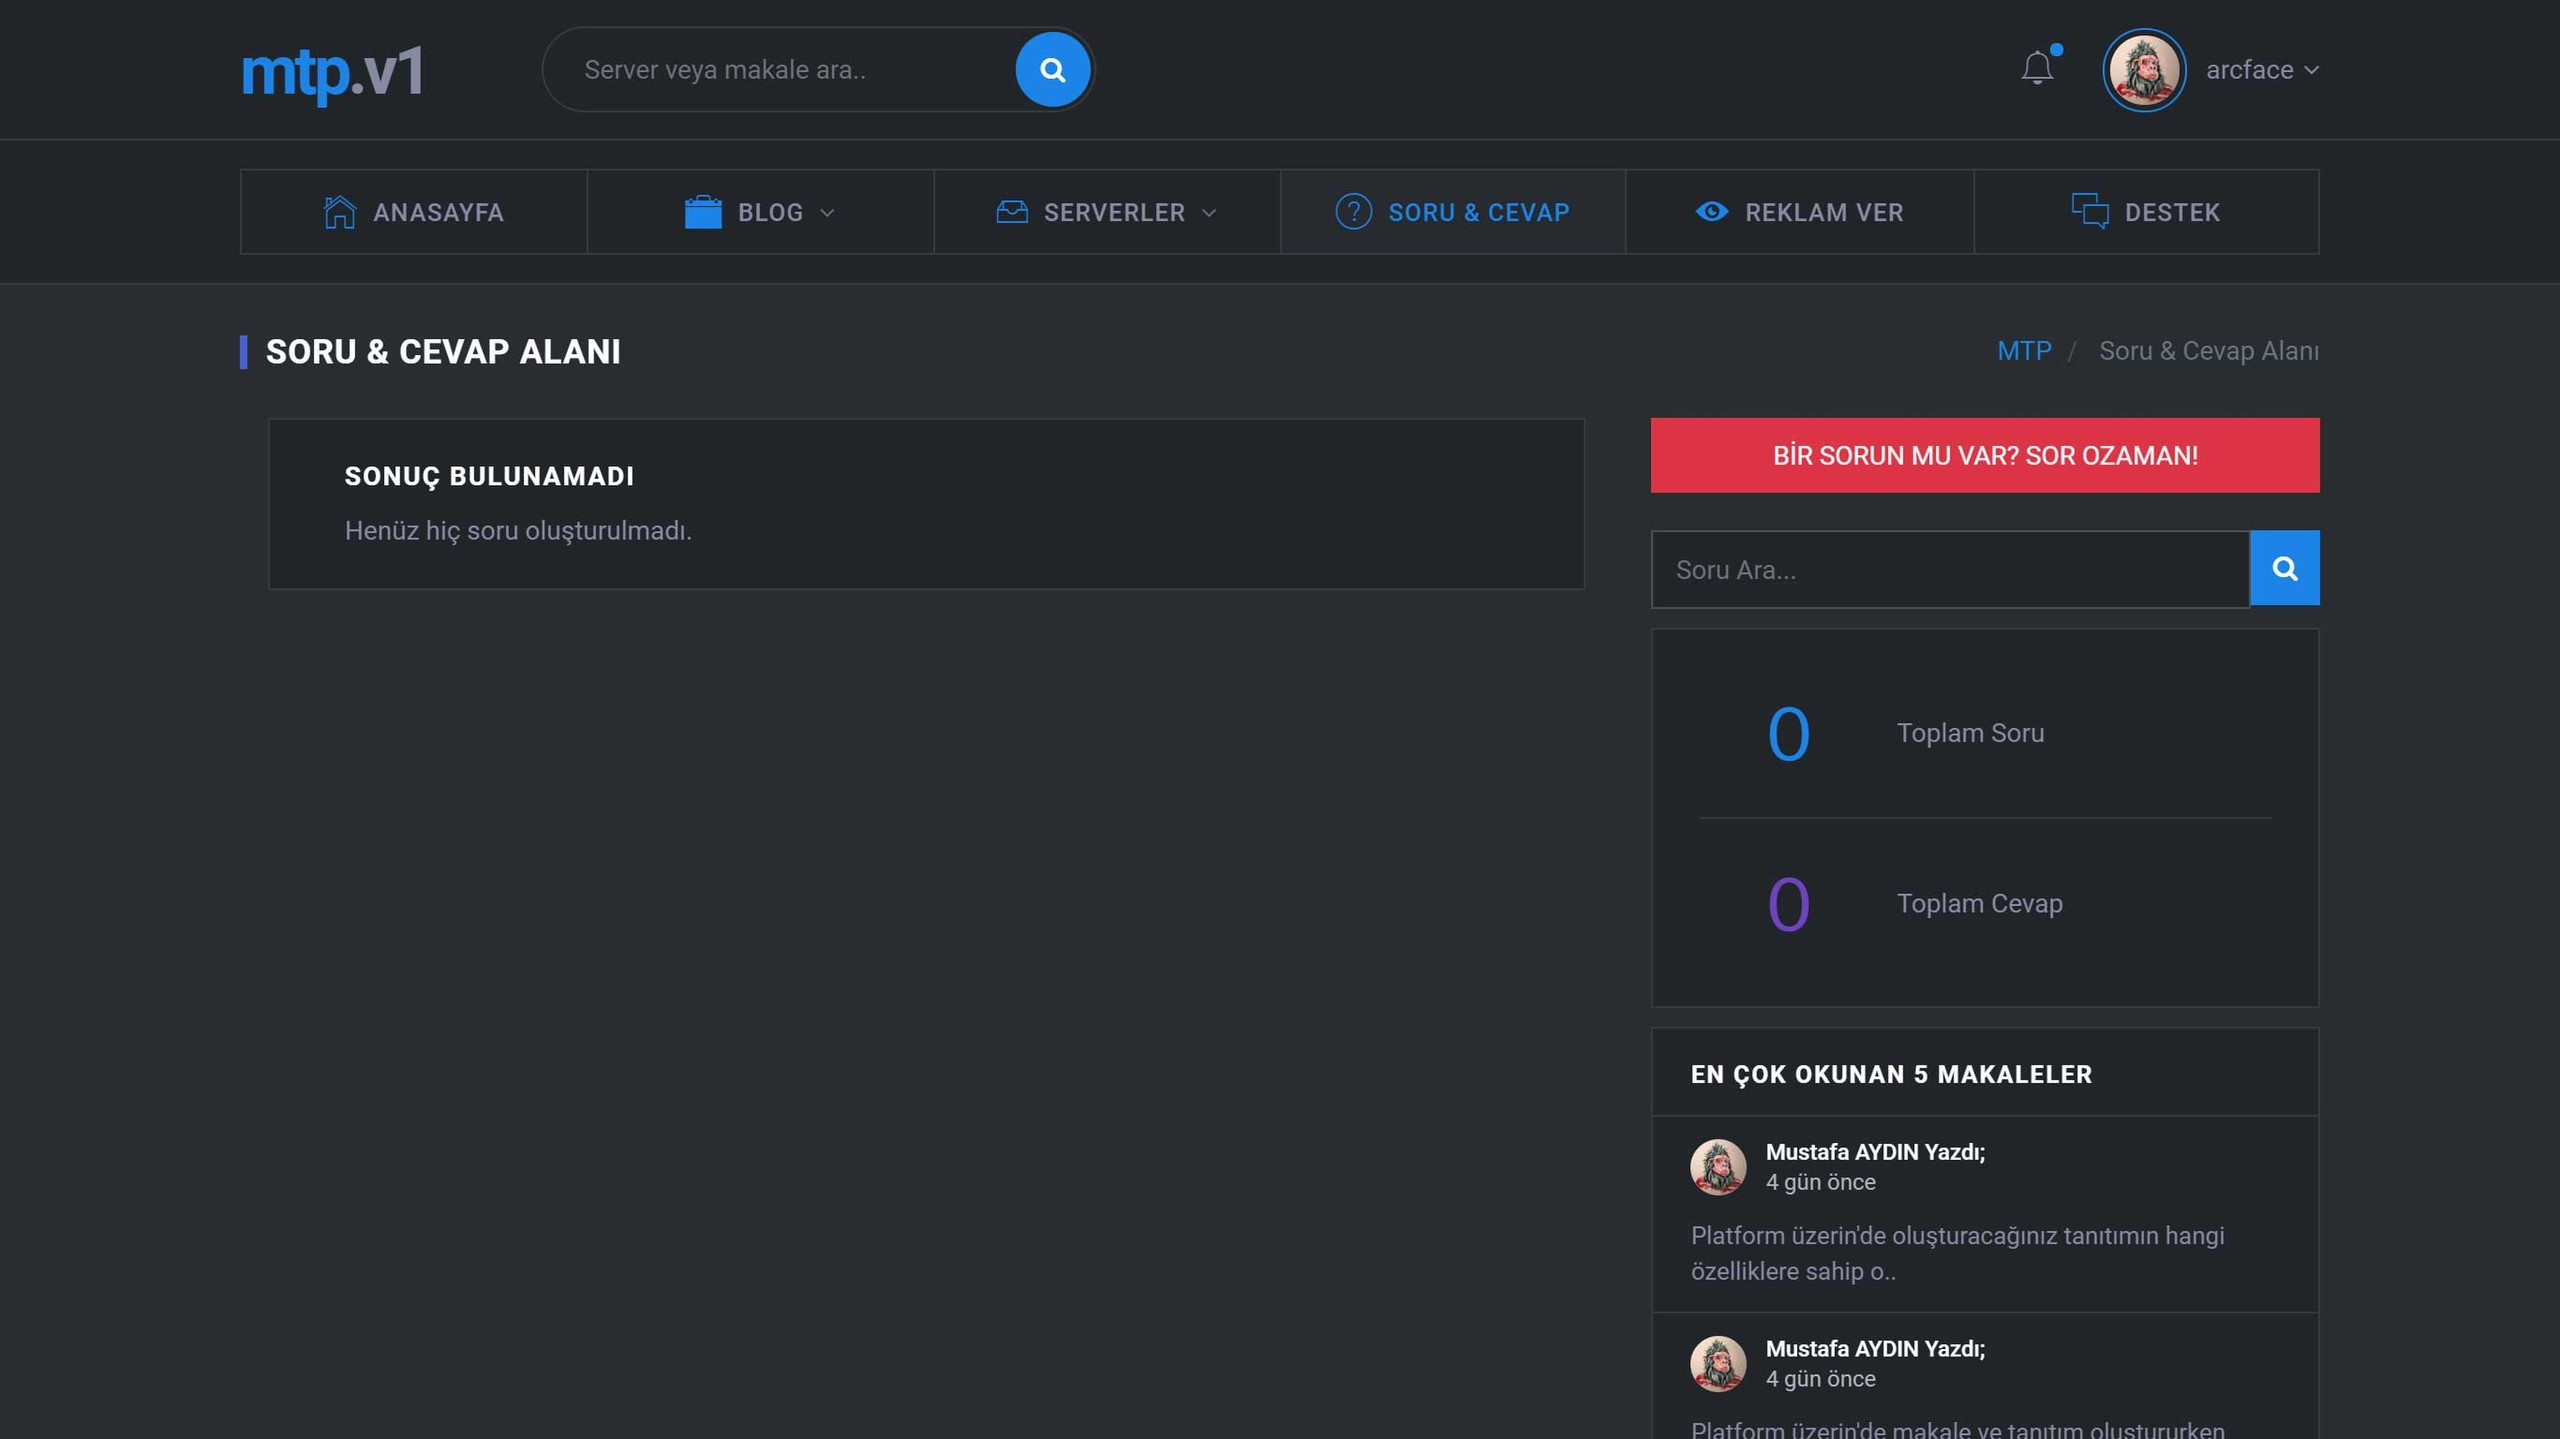
Task: Click the 'SORU & CEVAP ALANI' page title
Action: pos(443,351)
